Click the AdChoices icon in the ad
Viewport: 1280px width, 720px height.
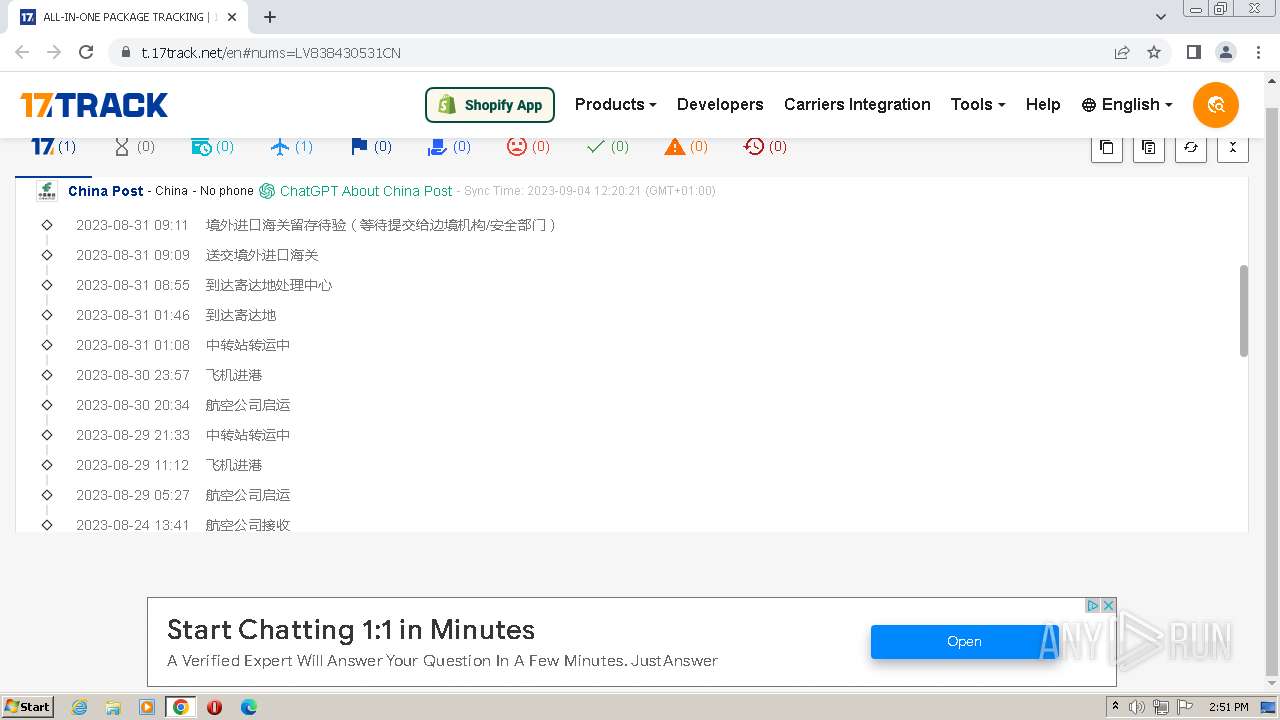(x=1093, y=606)
